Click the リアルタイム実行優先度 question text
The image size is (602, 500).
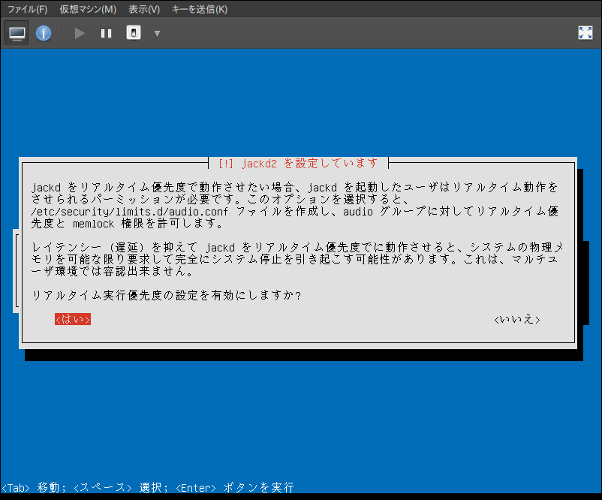[166, 295]
